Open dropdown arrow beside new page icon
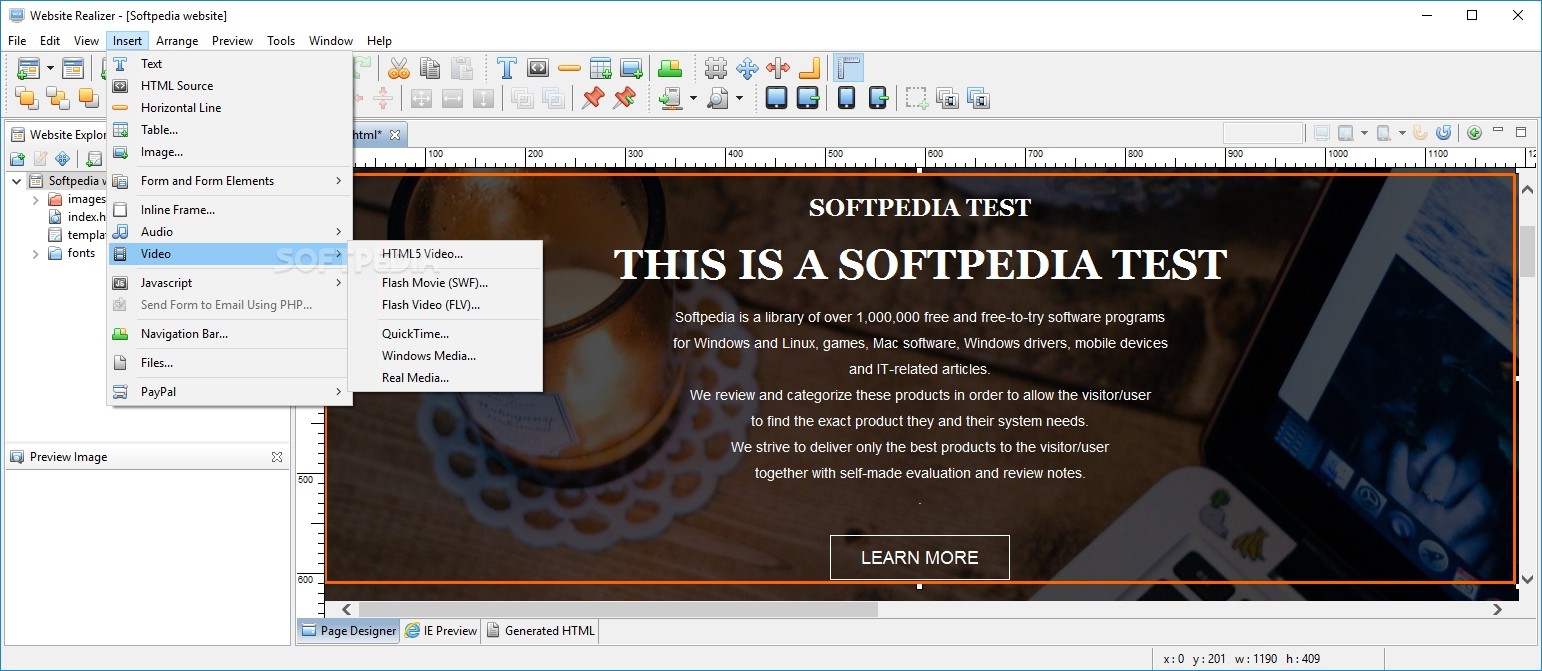 point(50,68)
